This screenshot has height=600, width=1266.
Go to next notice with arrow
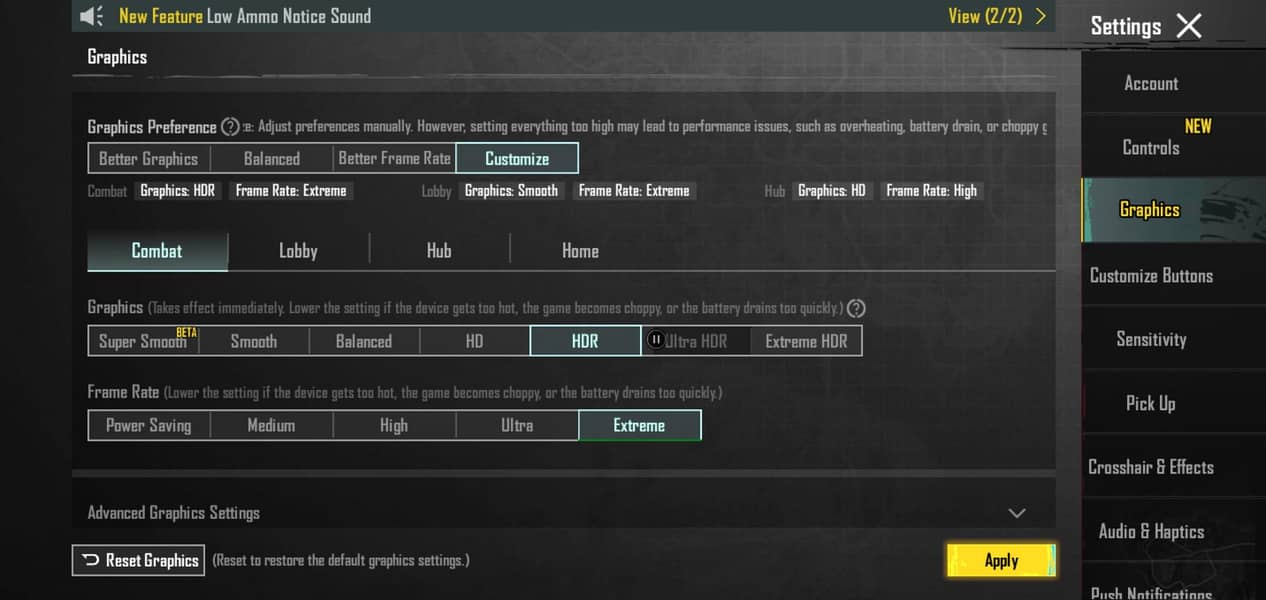(1041, 16)
